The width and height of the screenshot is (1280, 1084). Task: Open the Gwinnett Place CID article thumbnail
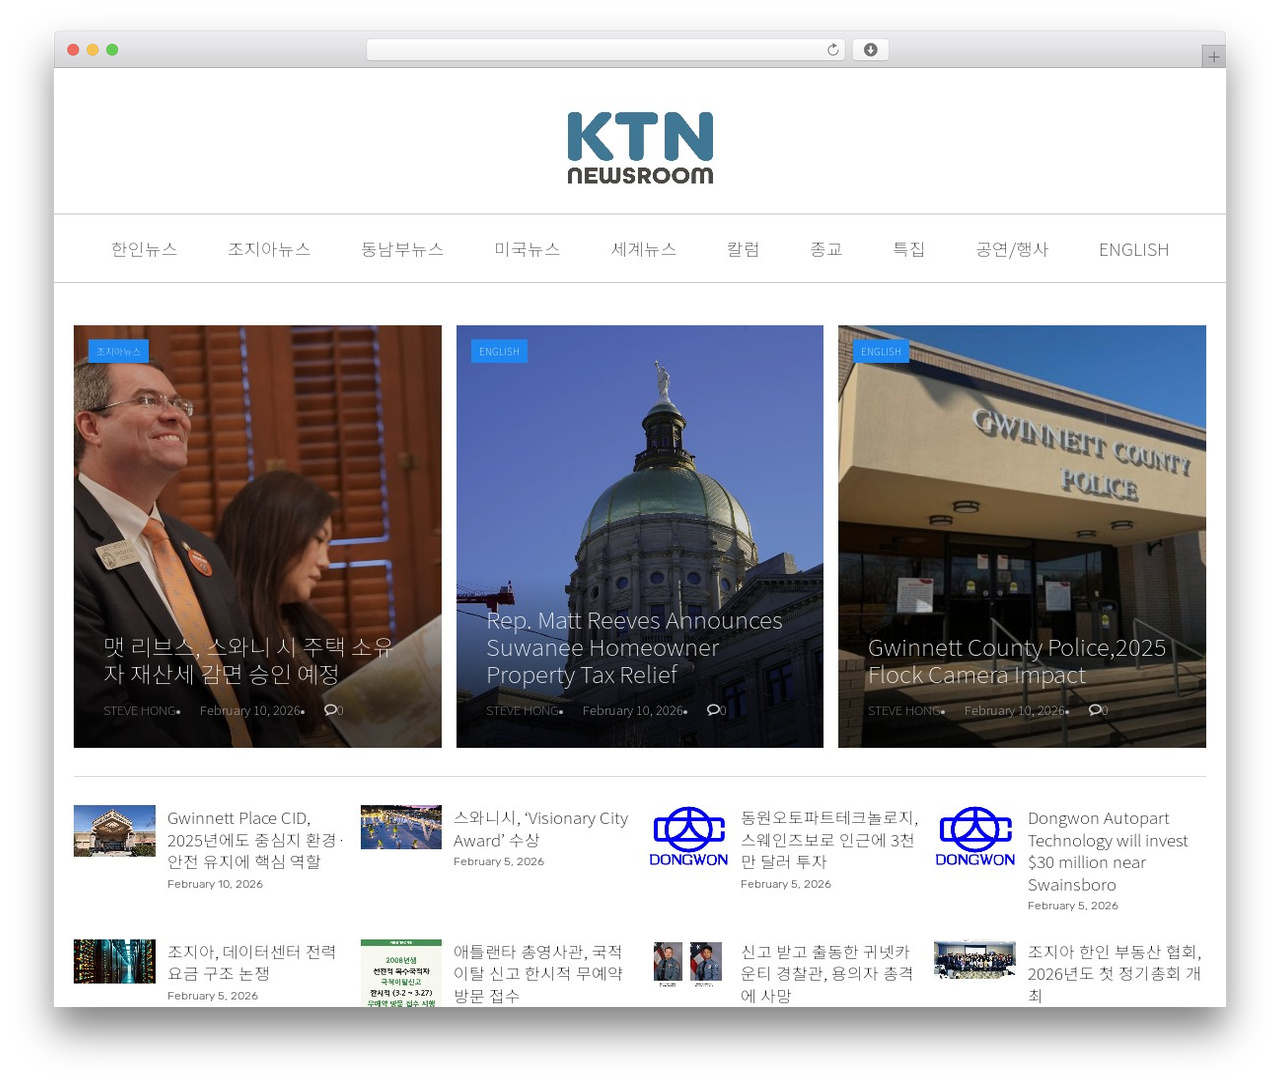click(x=115, y=831)
